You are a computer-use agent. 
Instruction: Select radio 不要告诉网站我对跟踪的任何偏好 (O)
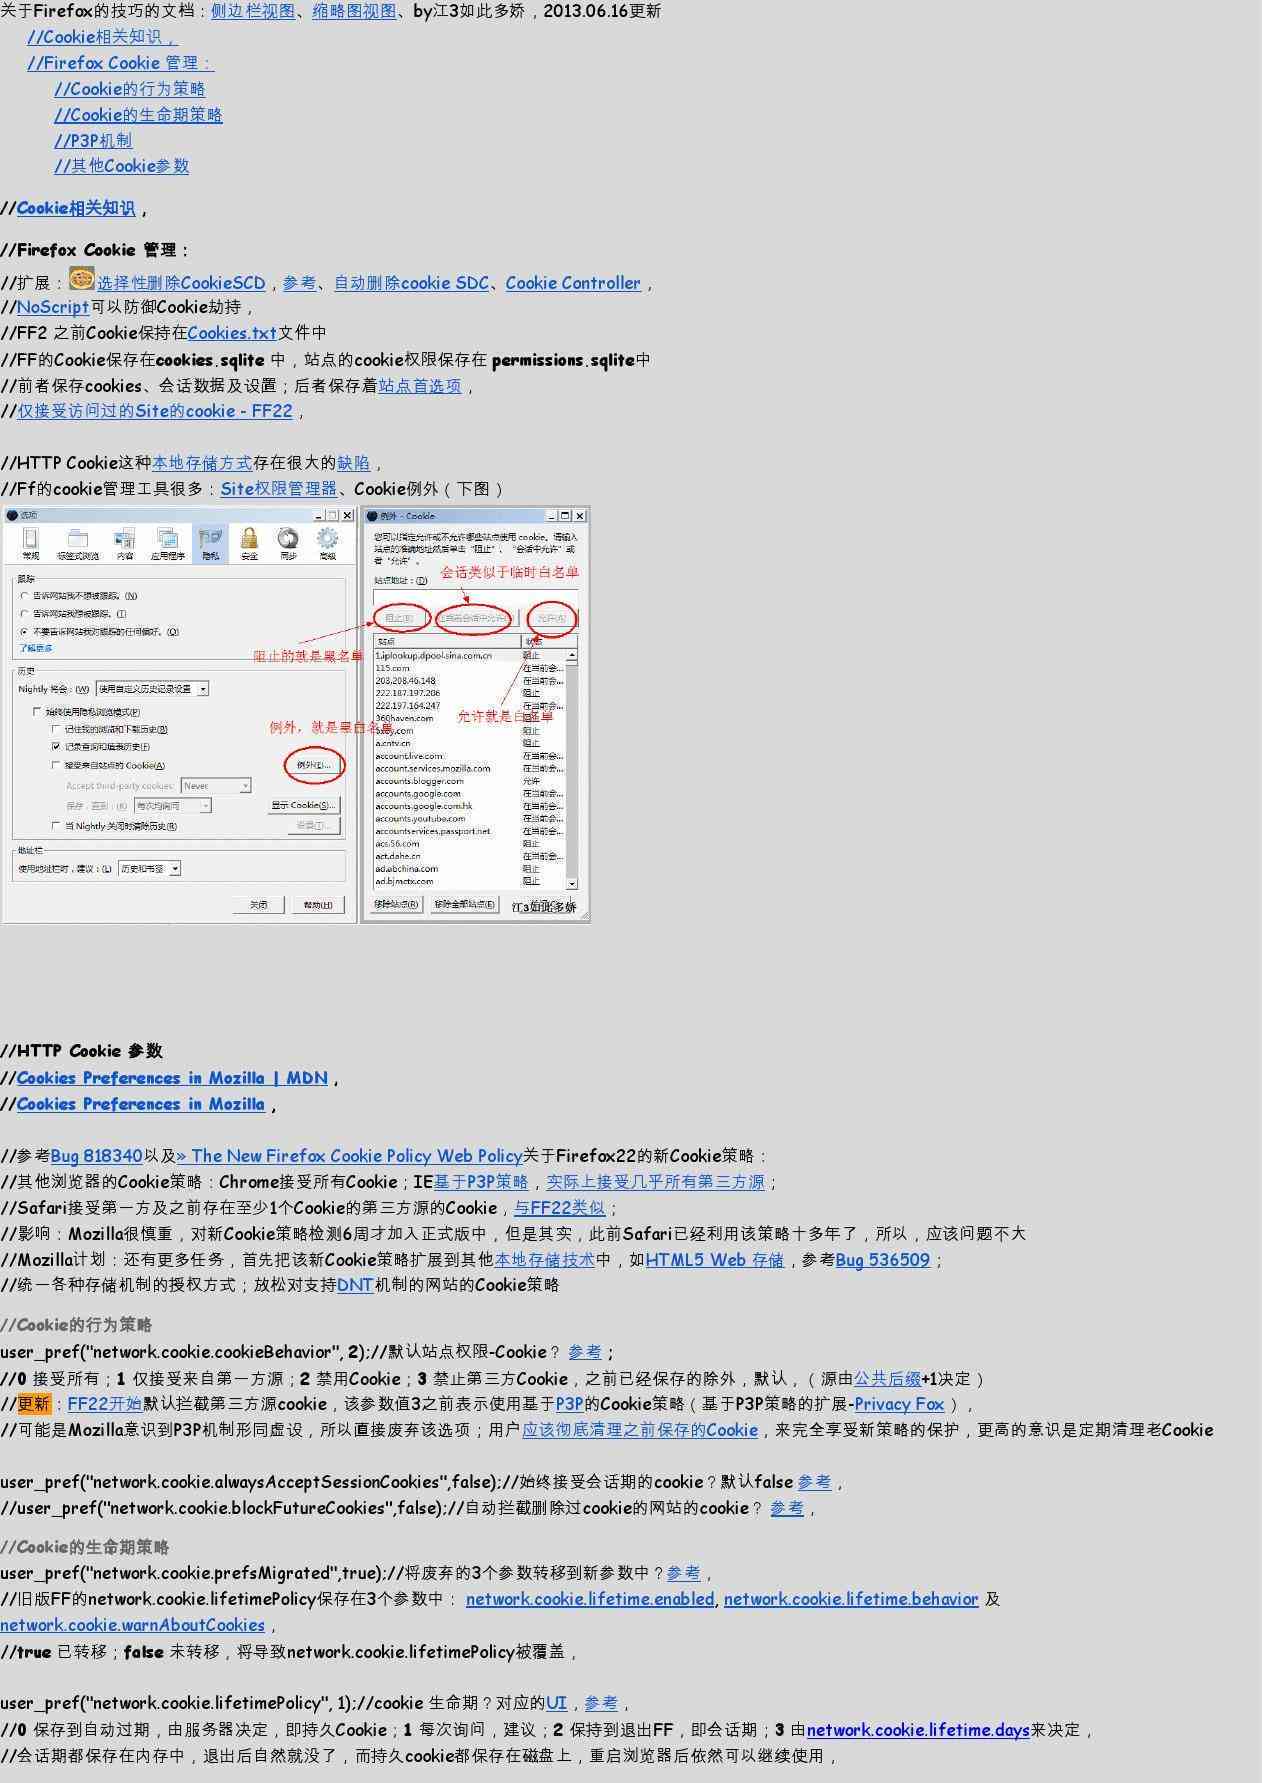(25, 632)
